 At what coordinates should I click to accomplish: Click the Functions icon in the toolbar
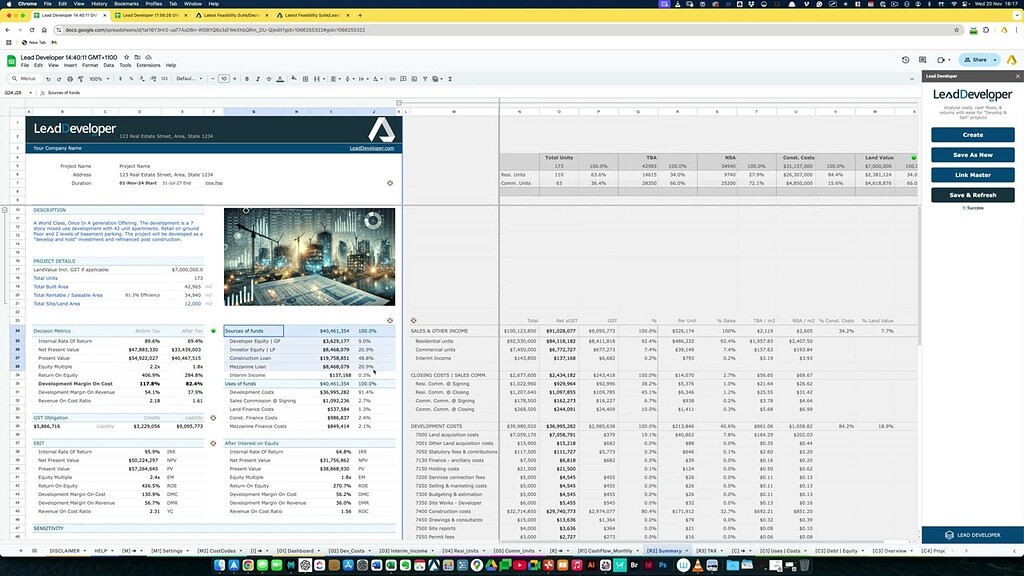(450, 78)
